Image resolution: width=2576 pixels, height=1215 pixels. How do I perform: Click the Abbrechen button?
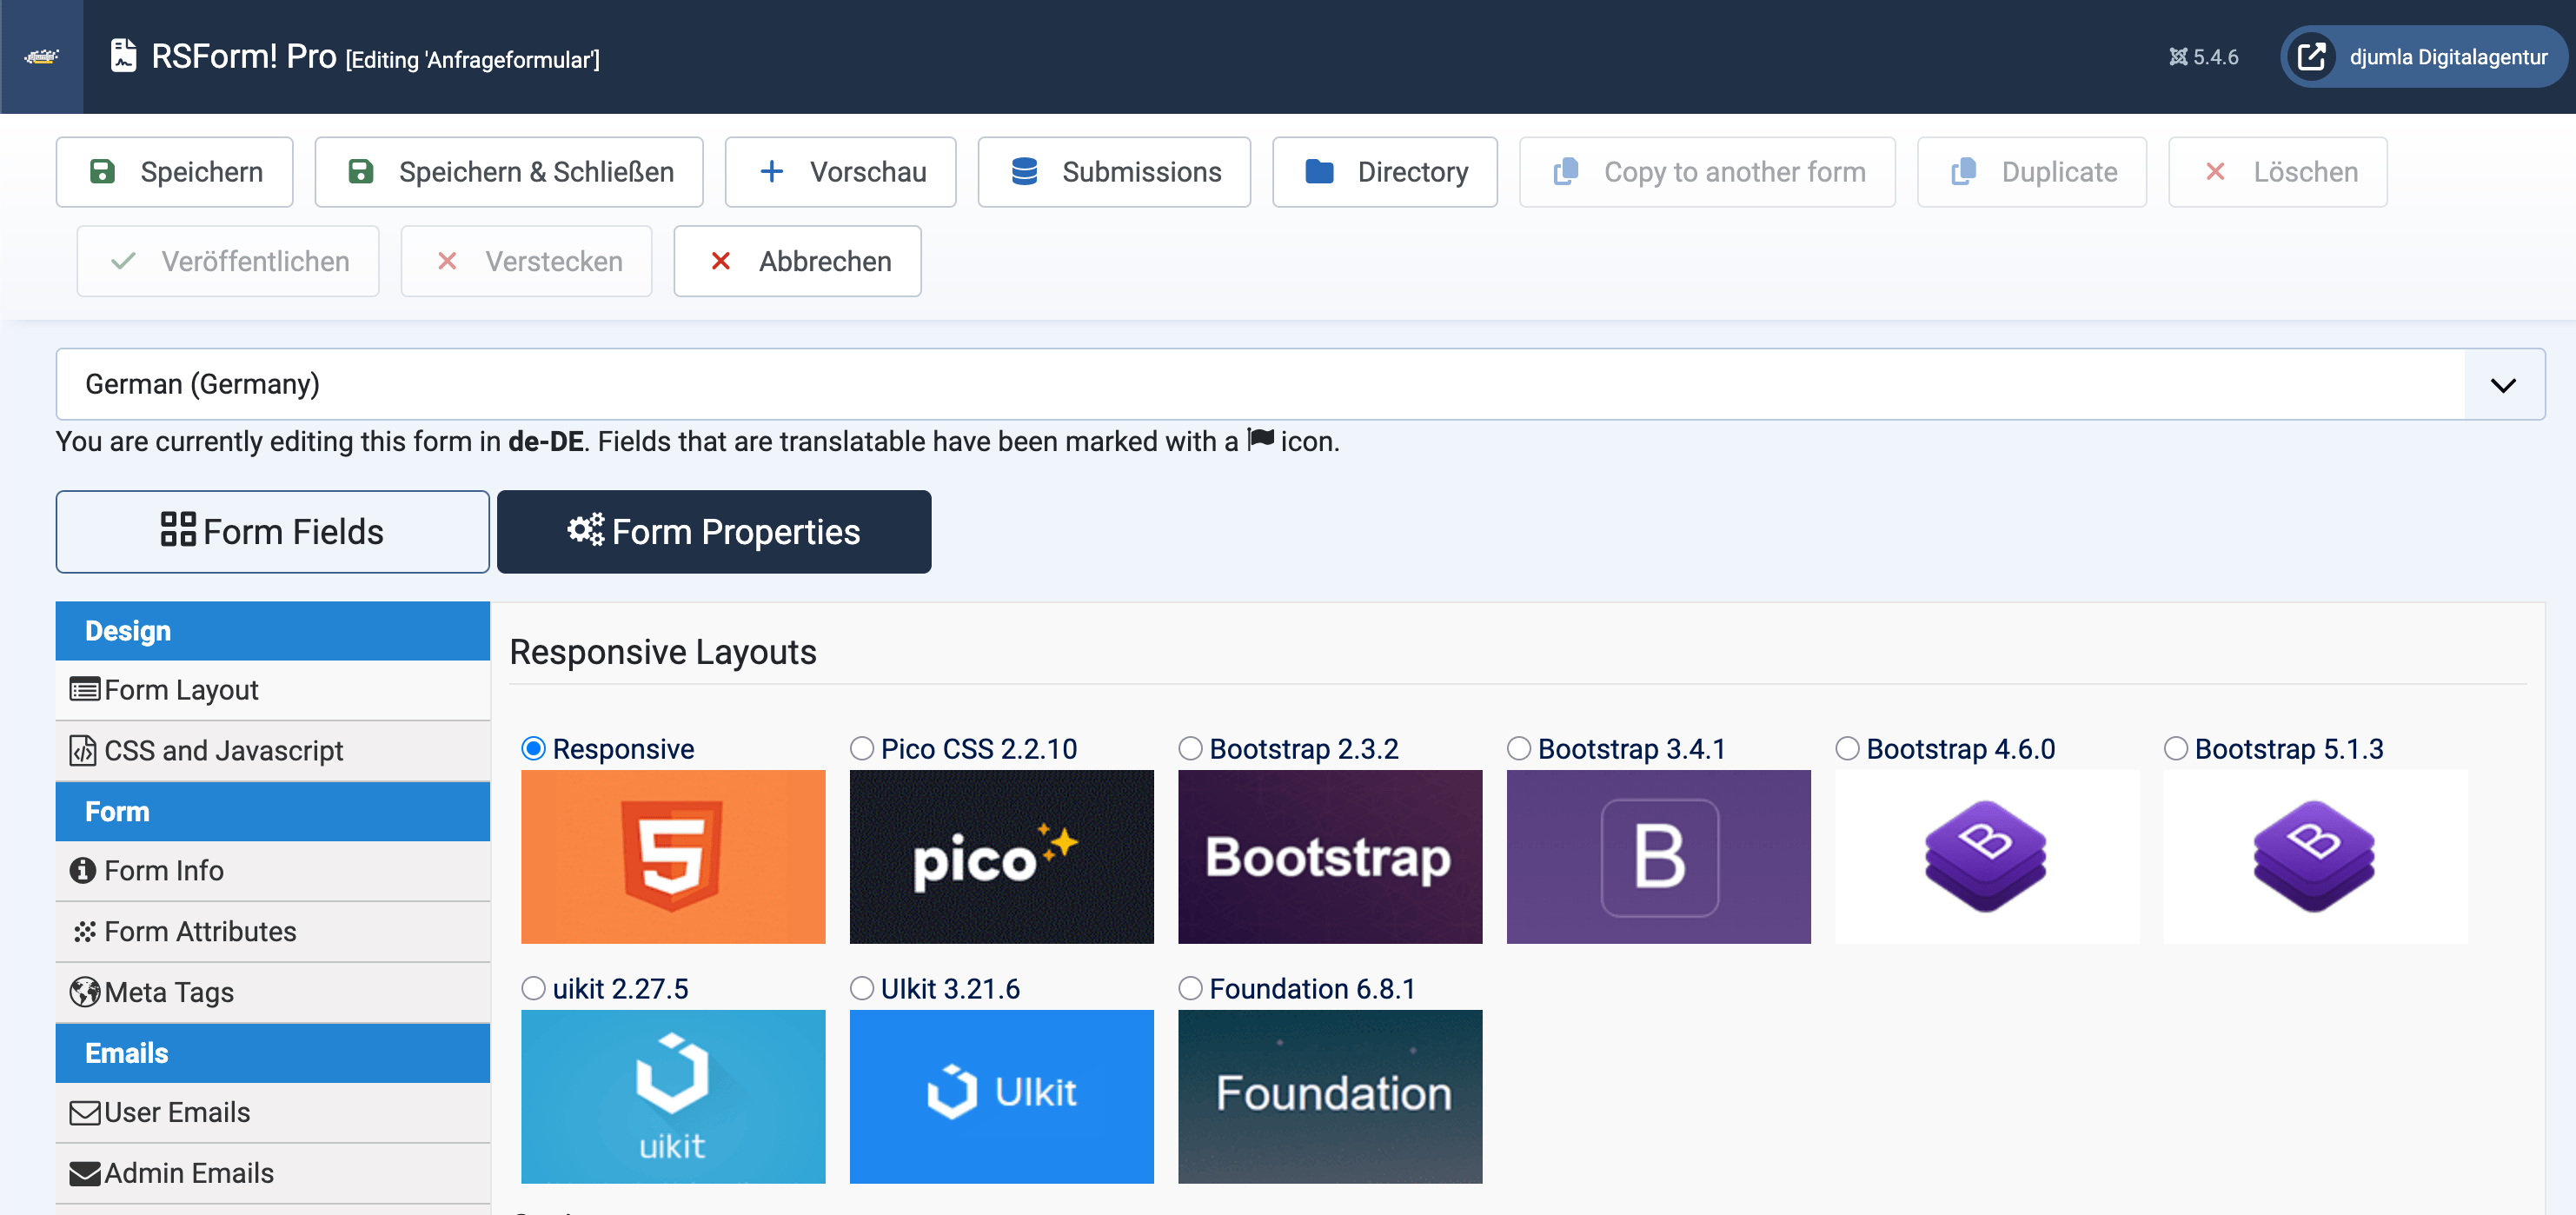coord(797,261)
